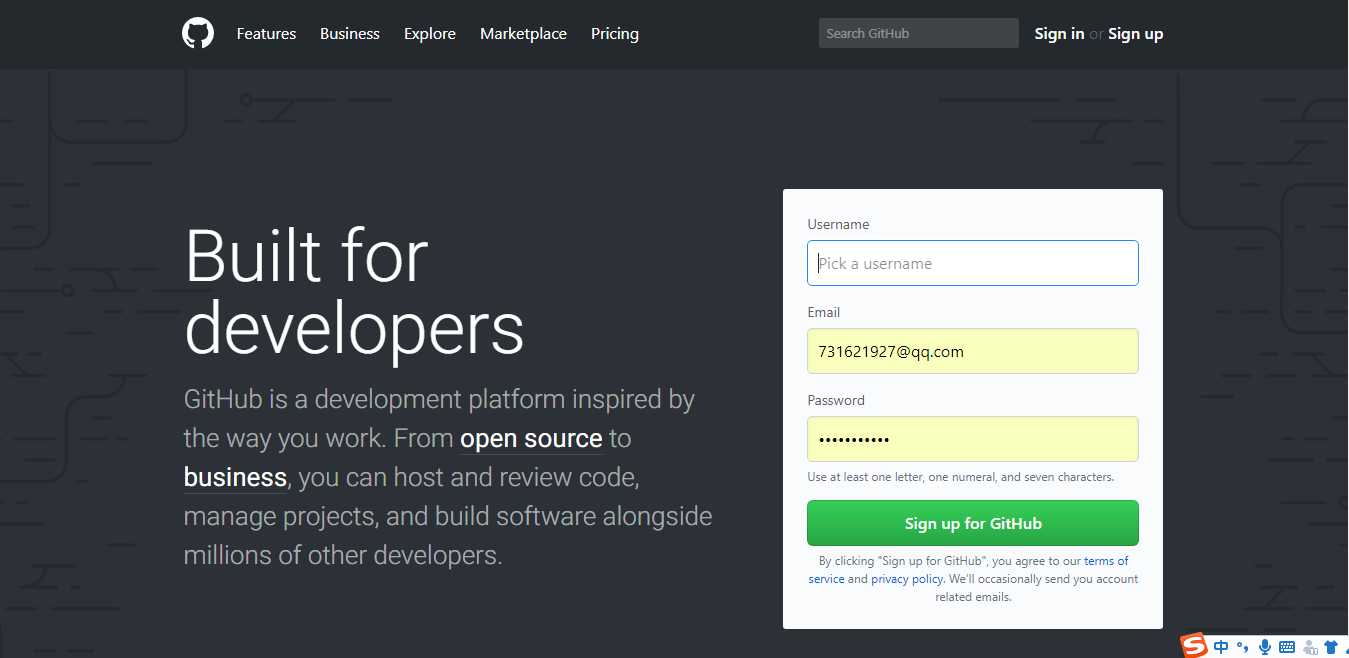1349x658 pixels.
Task: Click the GitHub Octocat logo
Action: 198,33
